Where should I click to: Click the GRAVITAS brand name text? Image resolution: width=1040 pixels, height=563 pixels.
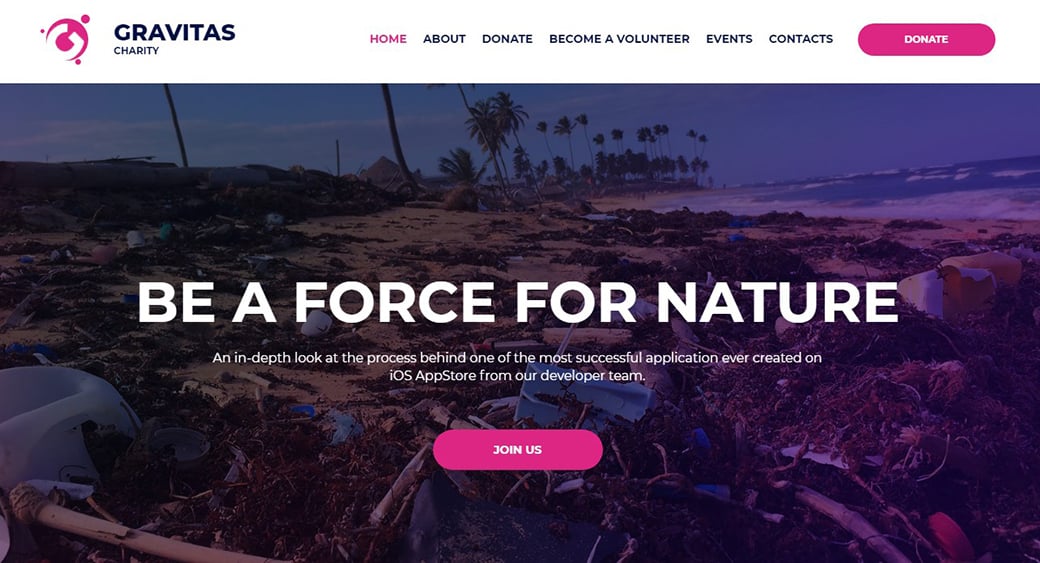pos(174,32)
